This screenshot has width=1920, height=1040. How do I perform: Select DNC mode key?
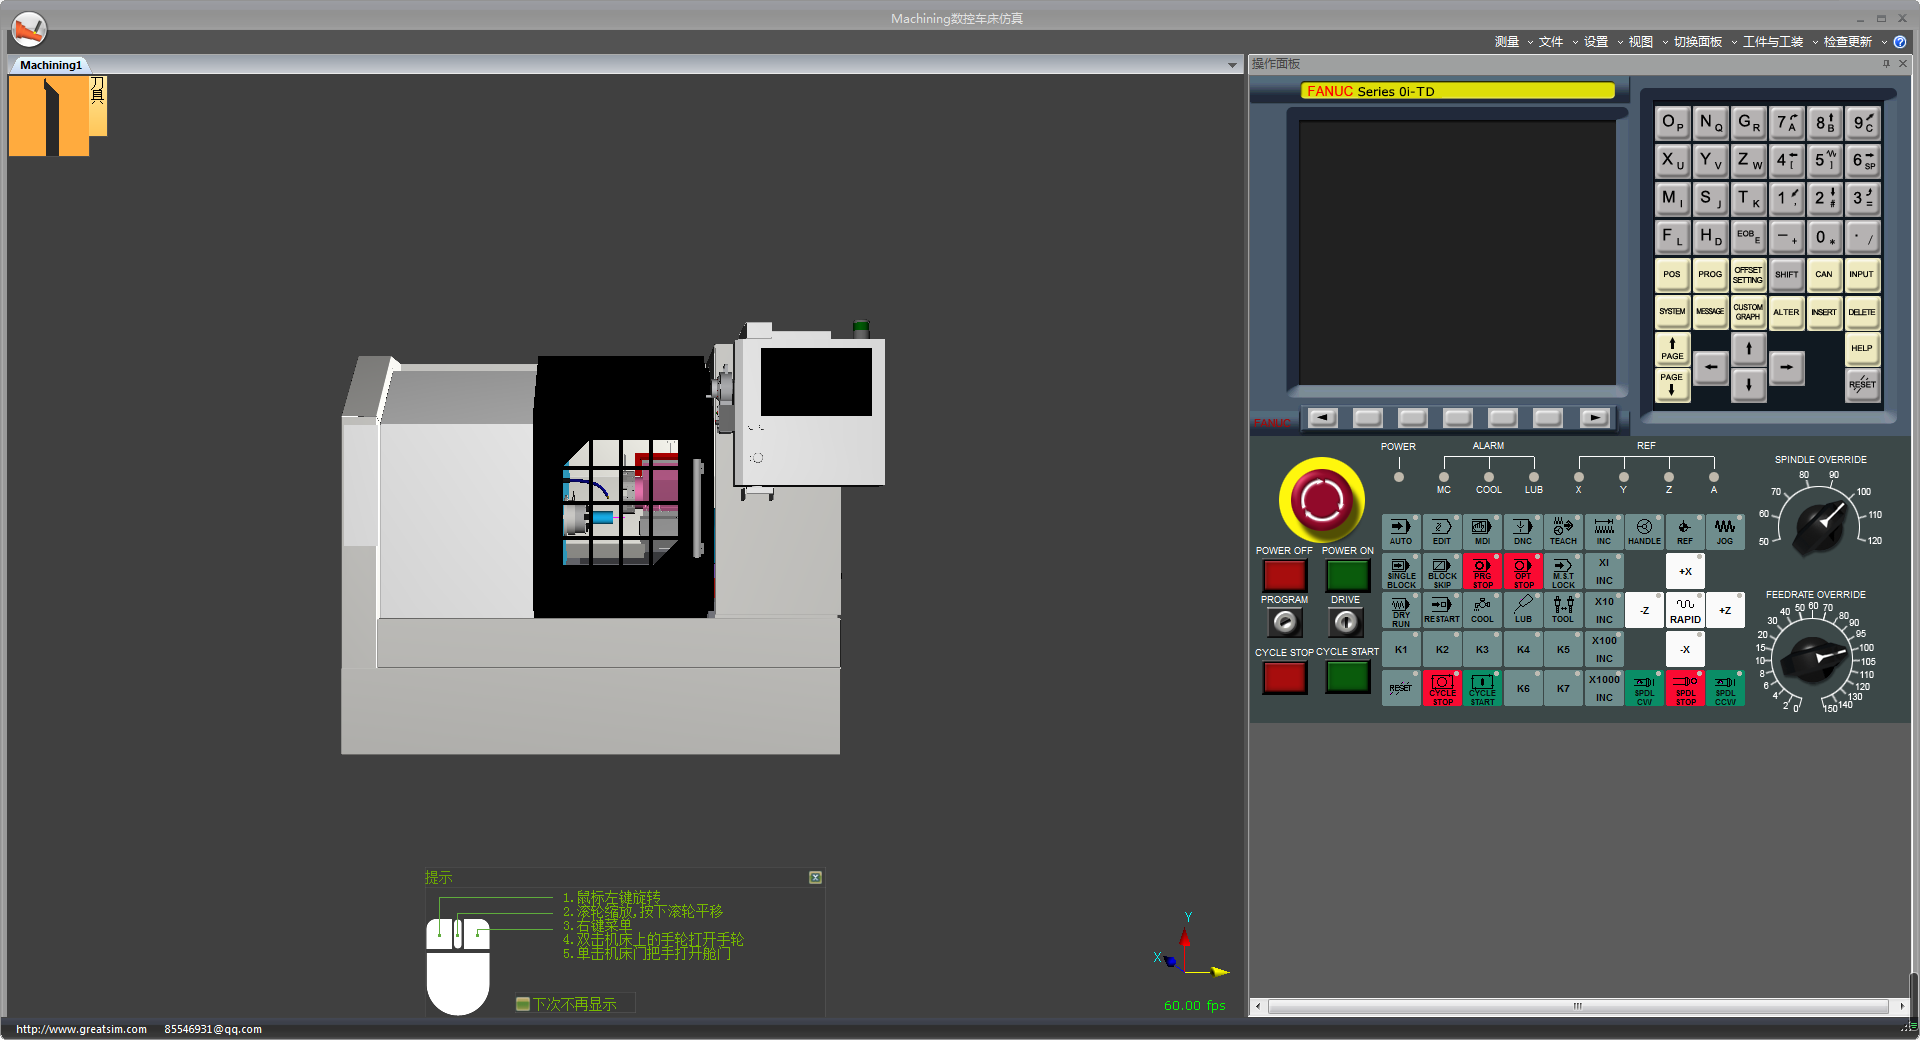[1523, 532]
